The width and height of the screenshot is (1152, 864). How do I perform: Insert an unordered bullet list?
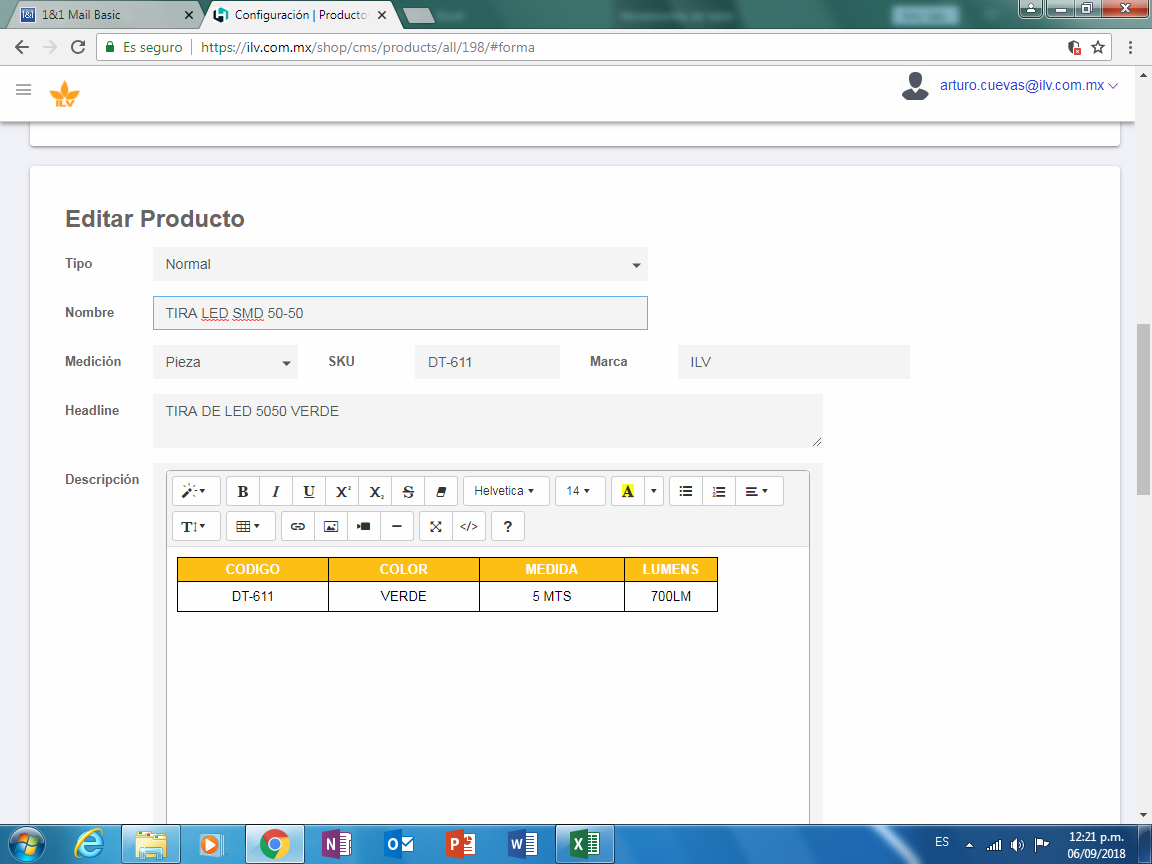point(686,492)
